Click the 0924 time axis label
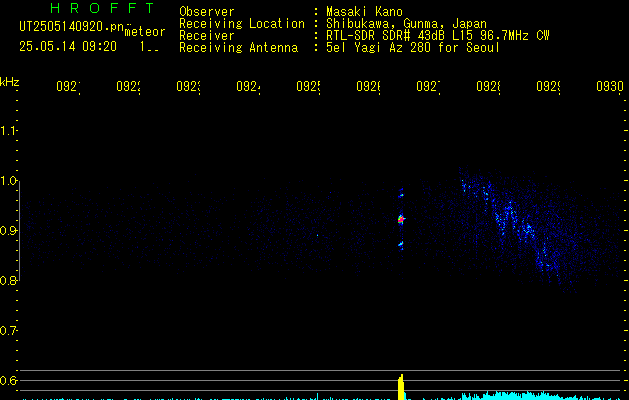The image size is (629, 400). [248, 87]
